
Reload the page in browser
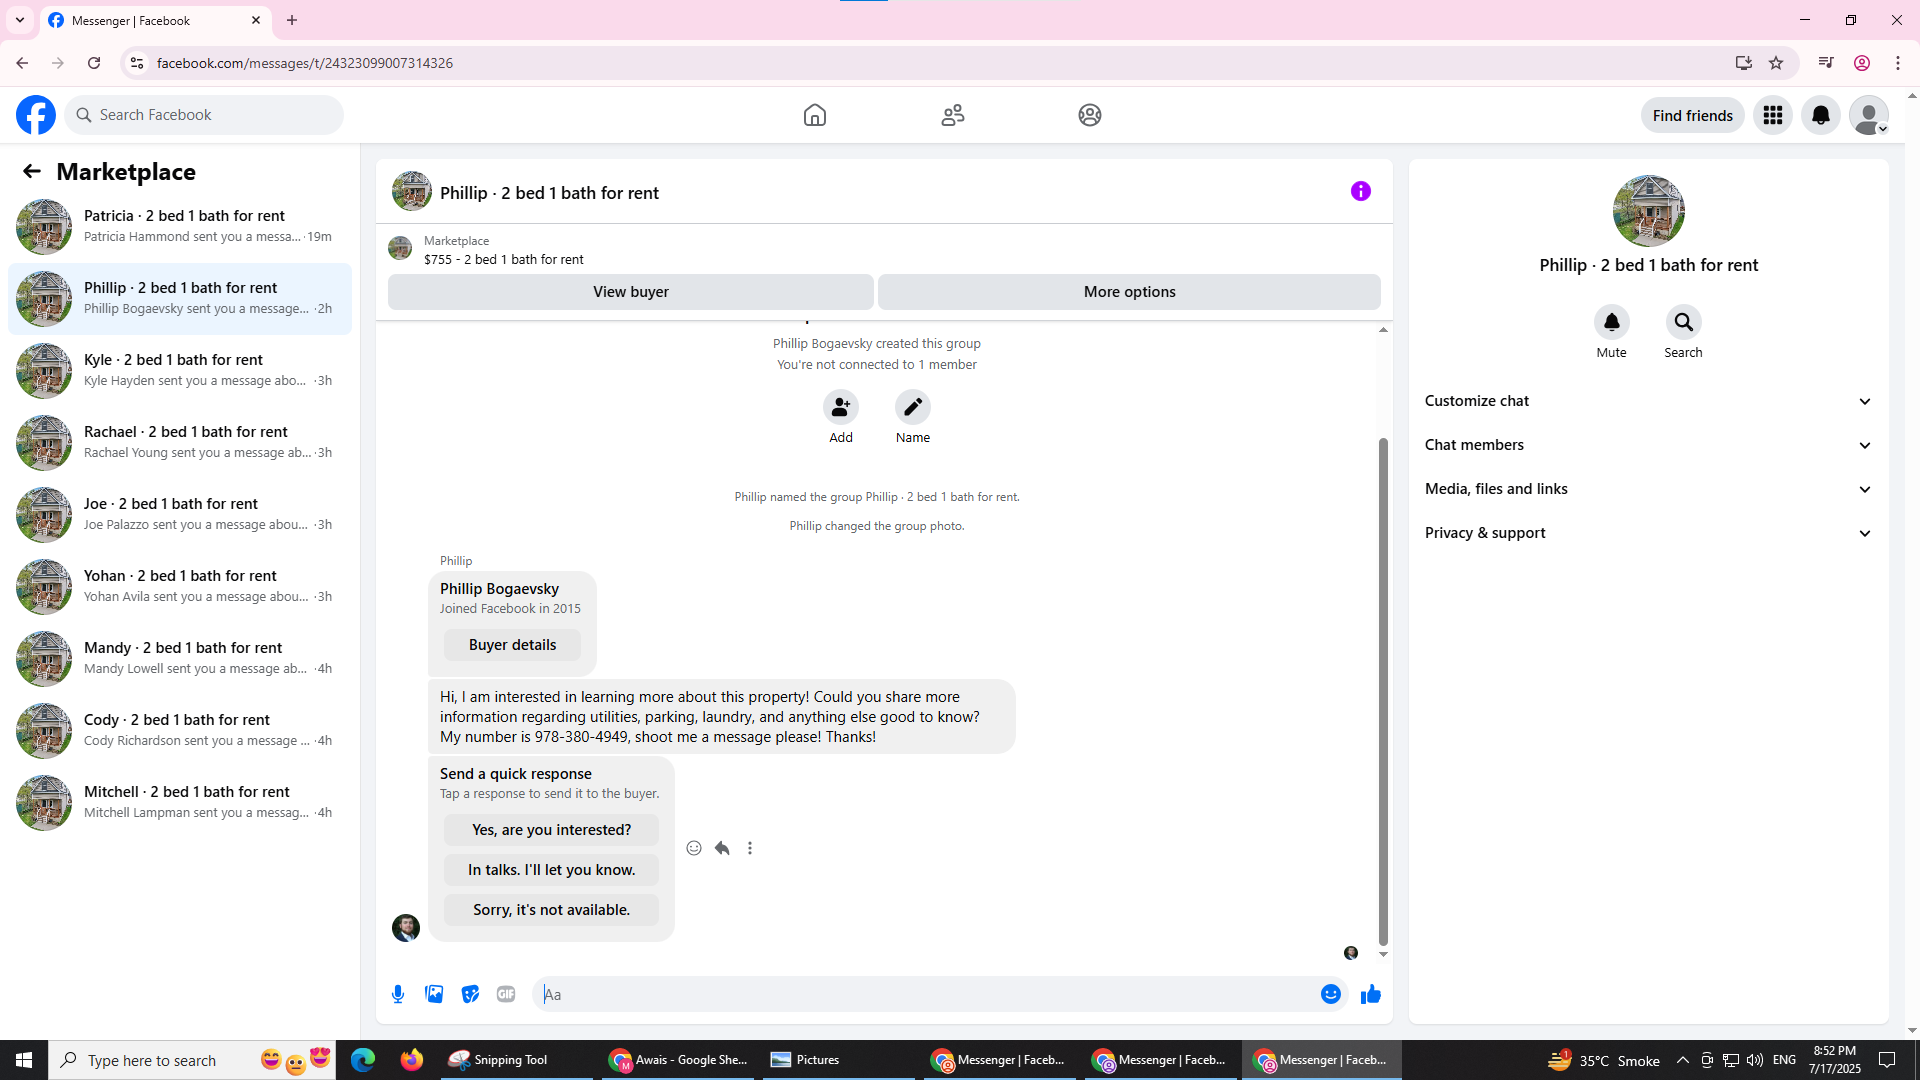[94, 63]
